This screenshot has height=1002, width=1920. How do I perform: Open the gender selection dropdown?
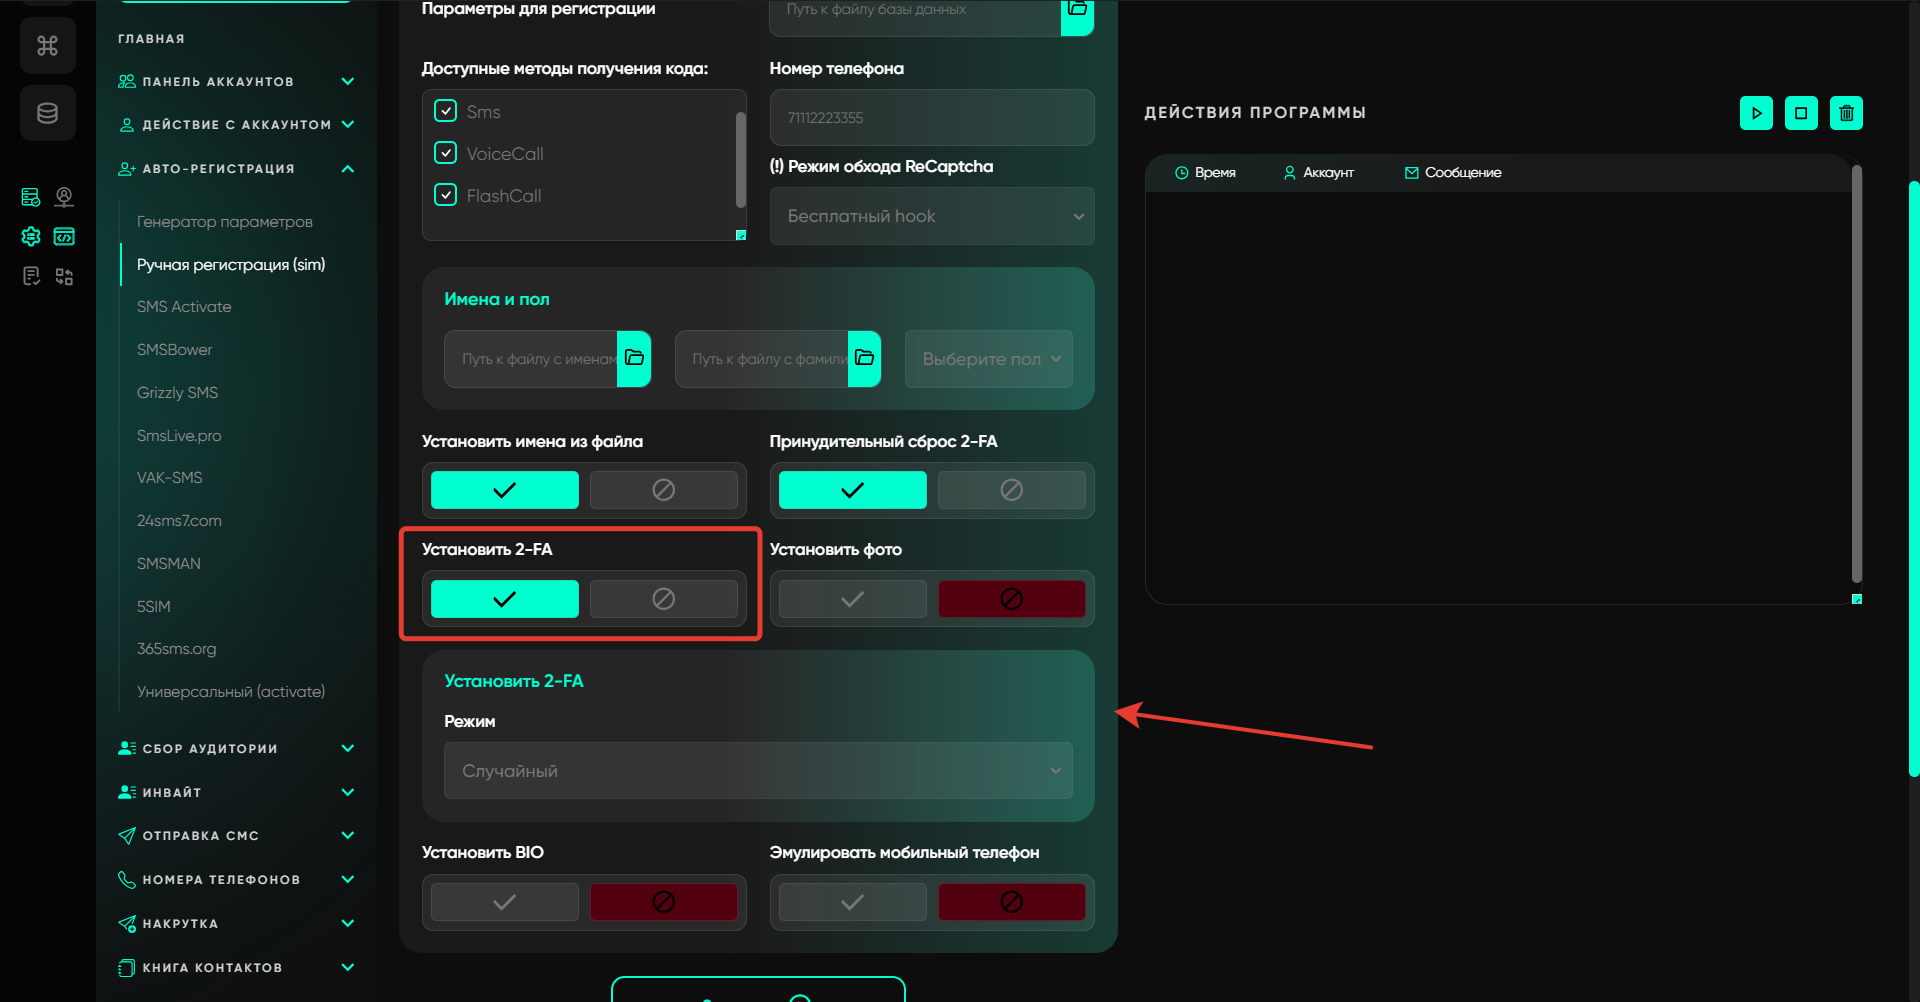[x=989, y=359]
